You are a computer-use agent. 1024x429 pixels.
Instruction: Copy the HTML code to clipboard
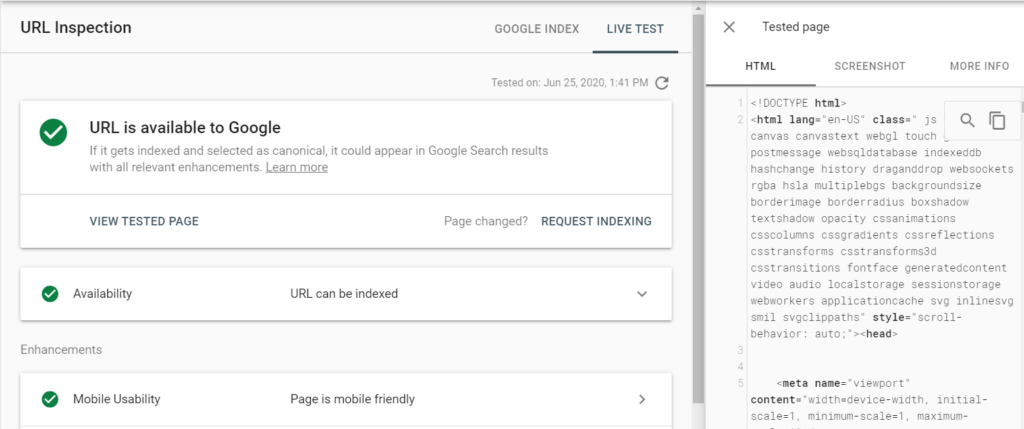pyautogui.click(x=997, y=121)
